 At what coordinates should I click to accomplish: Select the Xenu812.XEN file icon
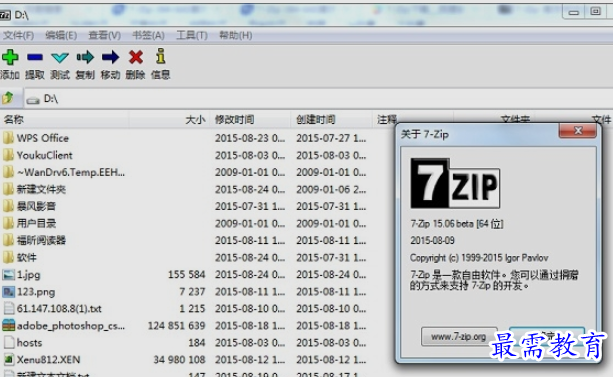pyautogui.click(x=9, y=359)
